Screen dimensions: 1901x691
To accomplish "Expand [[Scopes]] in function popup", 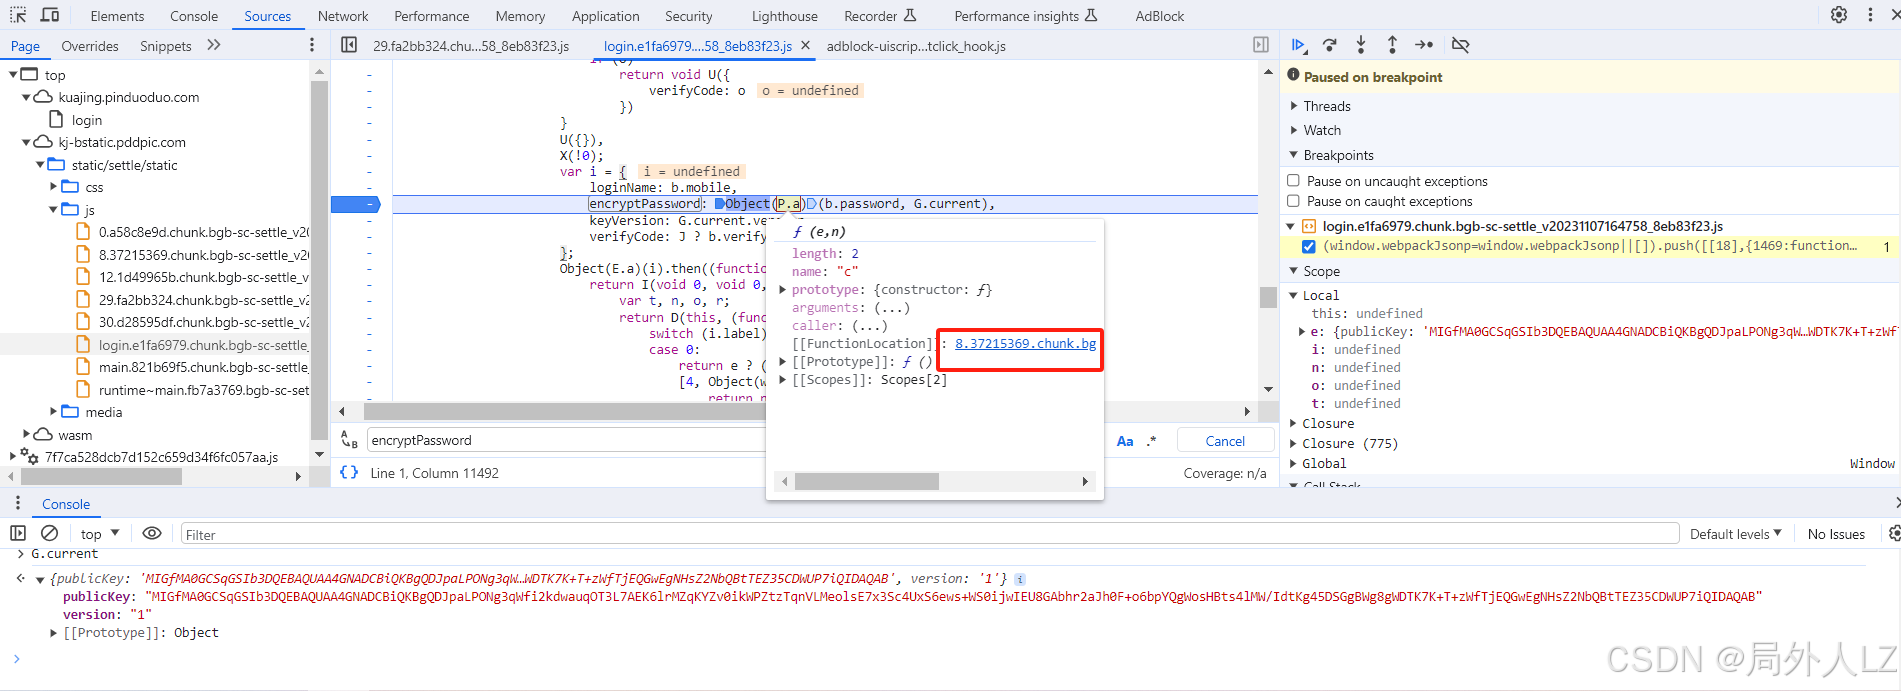I will pyautogui.click(x=783, y=380).
